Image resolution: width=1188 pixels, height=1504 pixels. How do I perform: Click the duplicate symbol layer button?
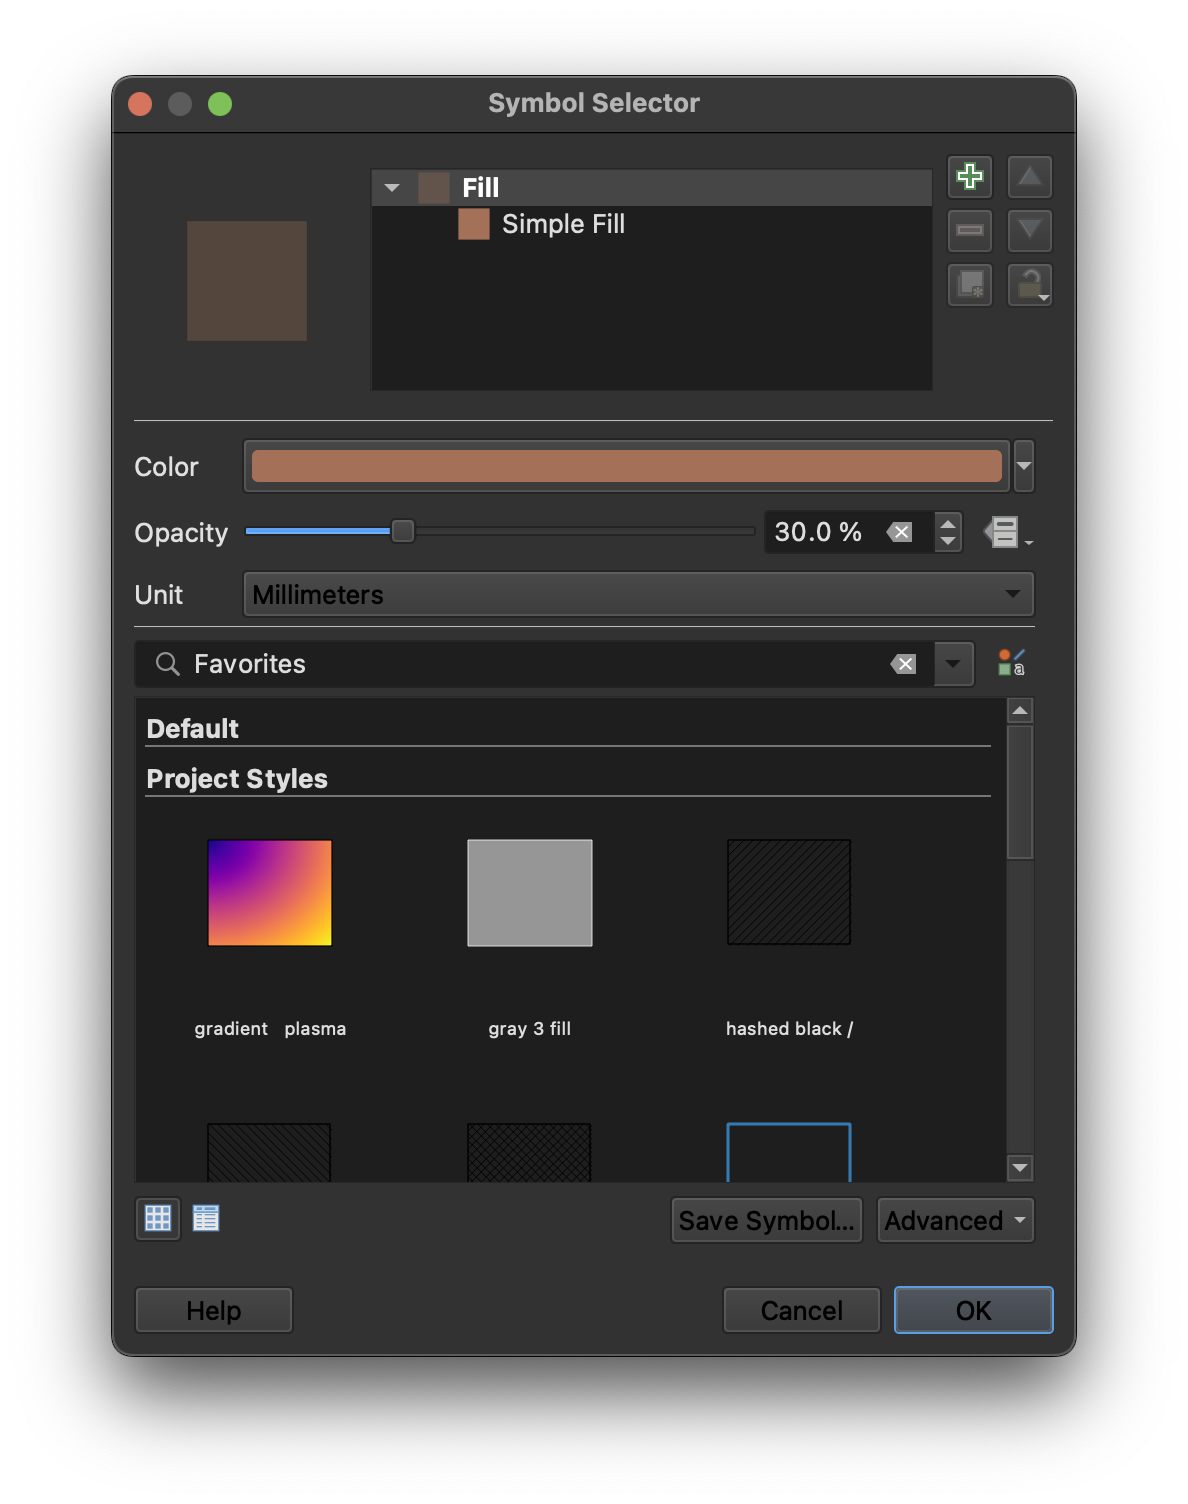[969, 285]
